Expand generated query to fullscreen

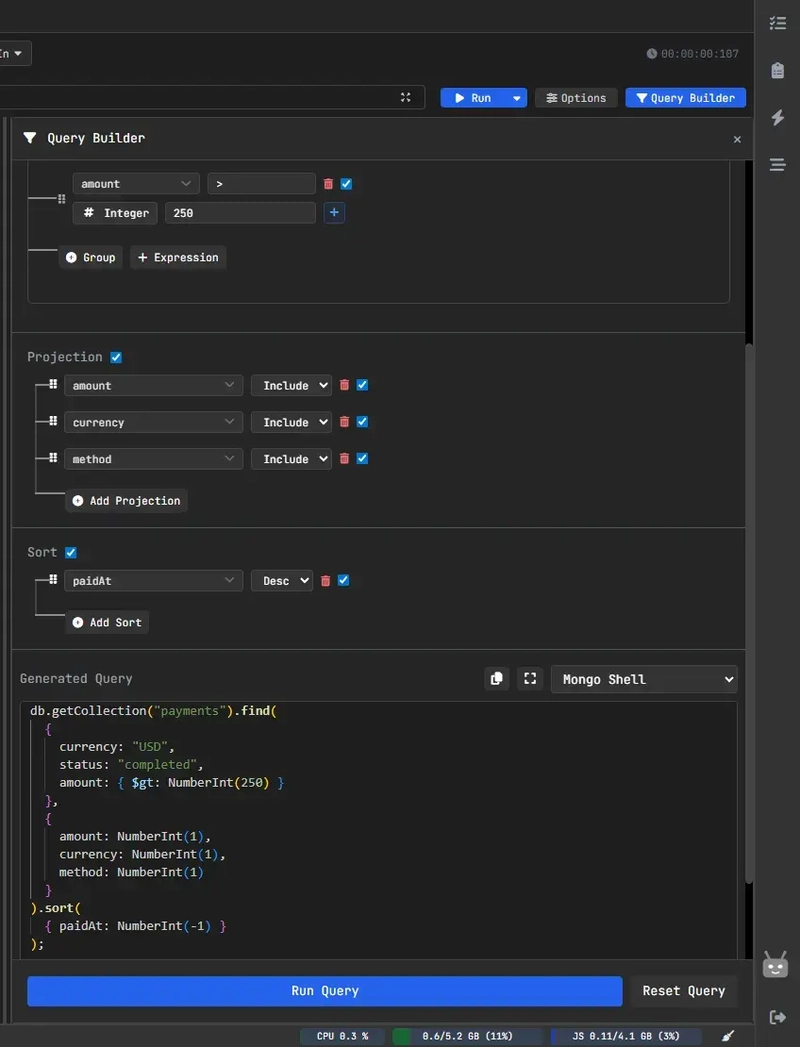530,679
